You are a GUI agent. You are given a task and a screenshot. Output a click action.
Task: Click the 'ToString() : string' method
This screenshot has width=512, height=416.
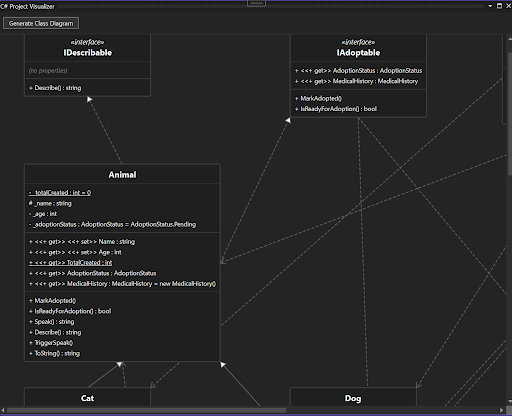click(54, 353)
